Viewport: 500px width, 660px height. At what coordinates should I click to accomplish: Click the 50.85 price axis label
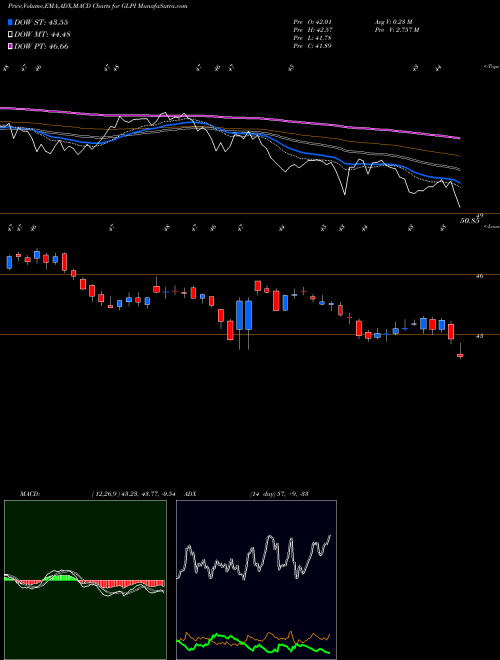click(x=470, y=220)
